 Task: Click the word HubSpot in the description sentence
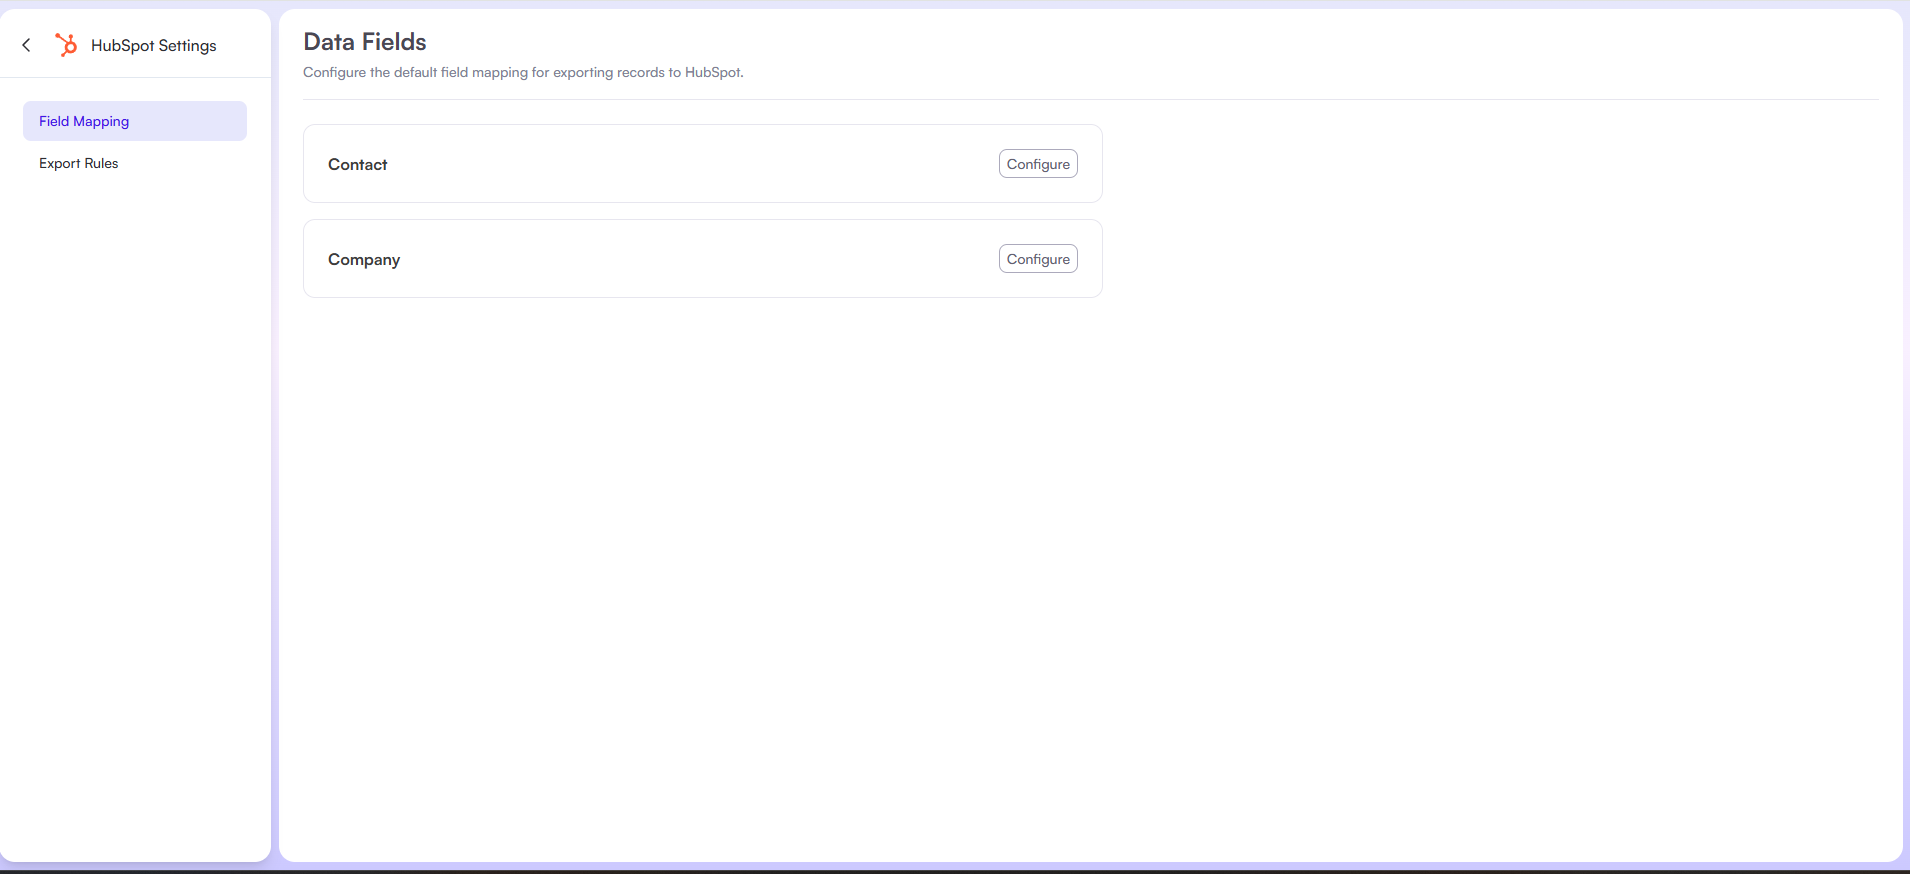tap(712, 73)
